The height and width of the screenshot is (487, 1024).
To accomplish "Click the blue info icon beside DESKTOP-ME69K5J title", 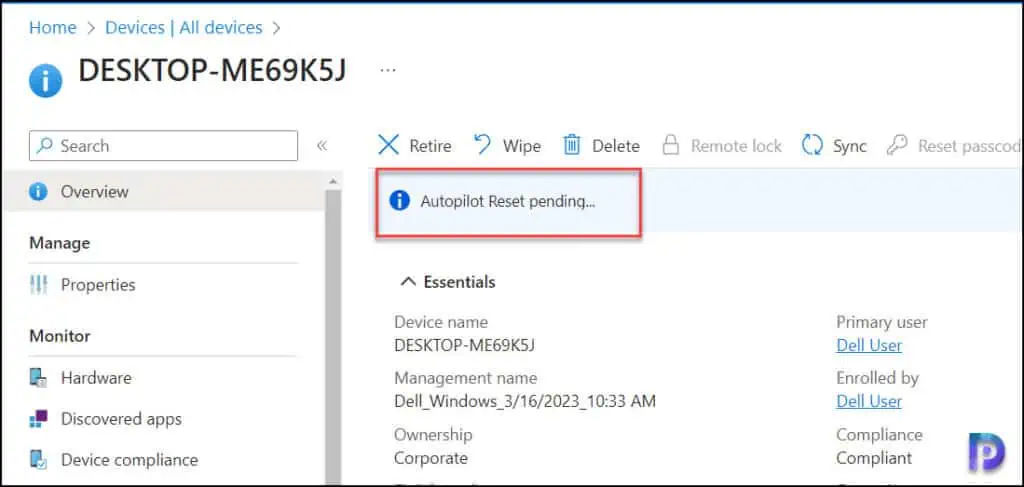I will coord(46,80).
